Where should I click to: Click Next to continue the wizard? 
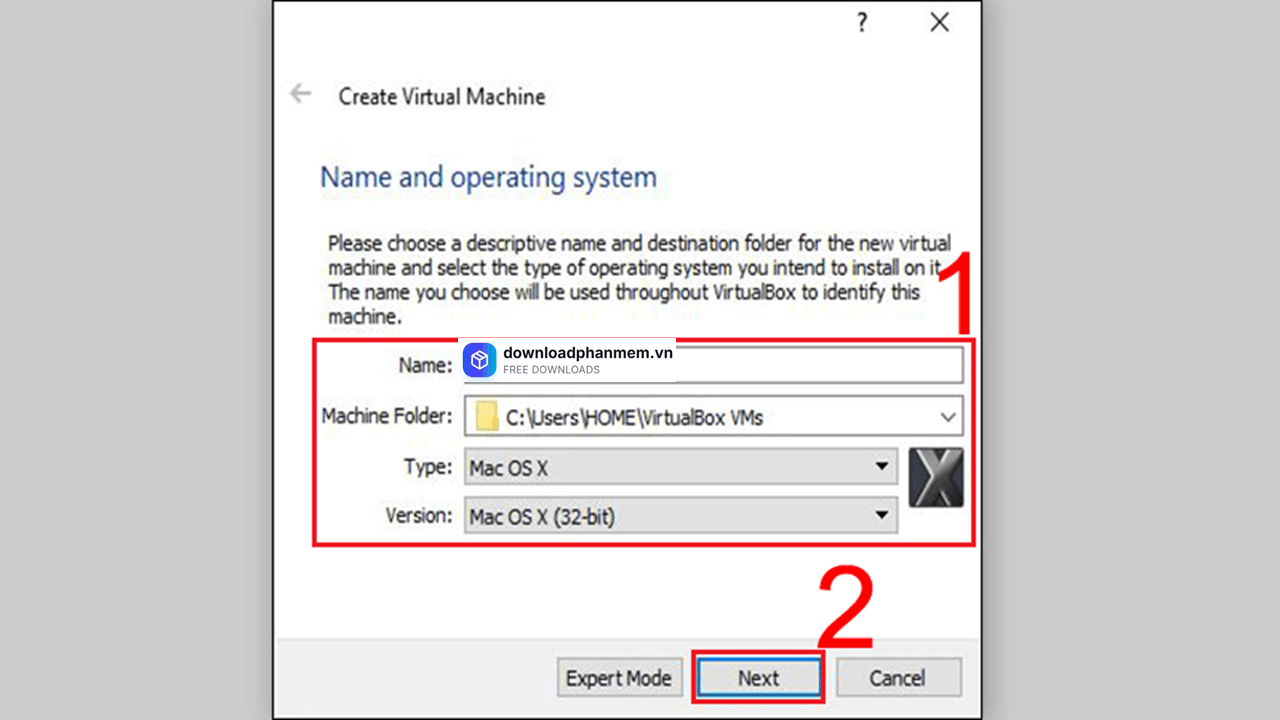pos(758,678)
